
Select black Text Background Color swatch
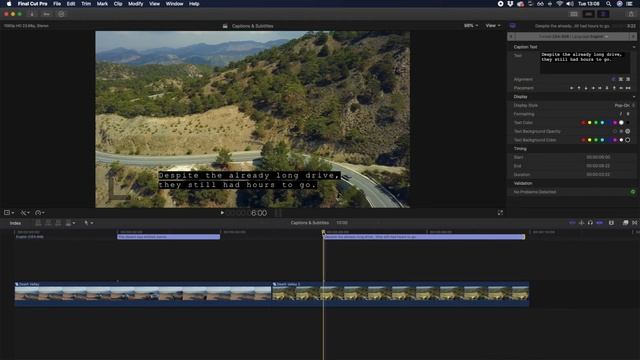[628, 140]
